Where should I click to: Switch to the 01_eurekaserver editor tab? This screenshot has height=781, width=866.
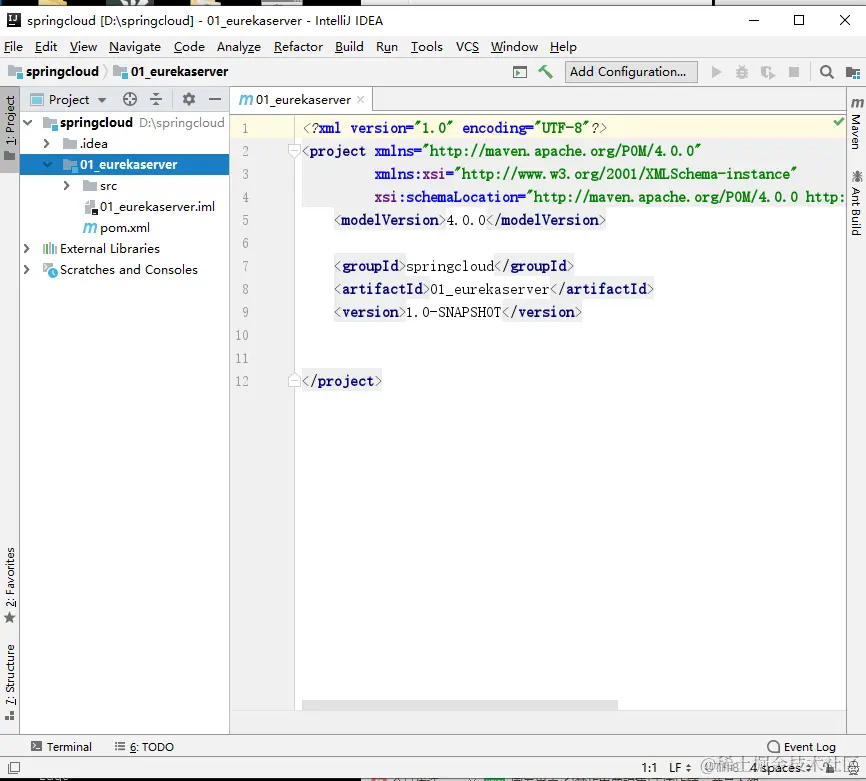[302, 100]
